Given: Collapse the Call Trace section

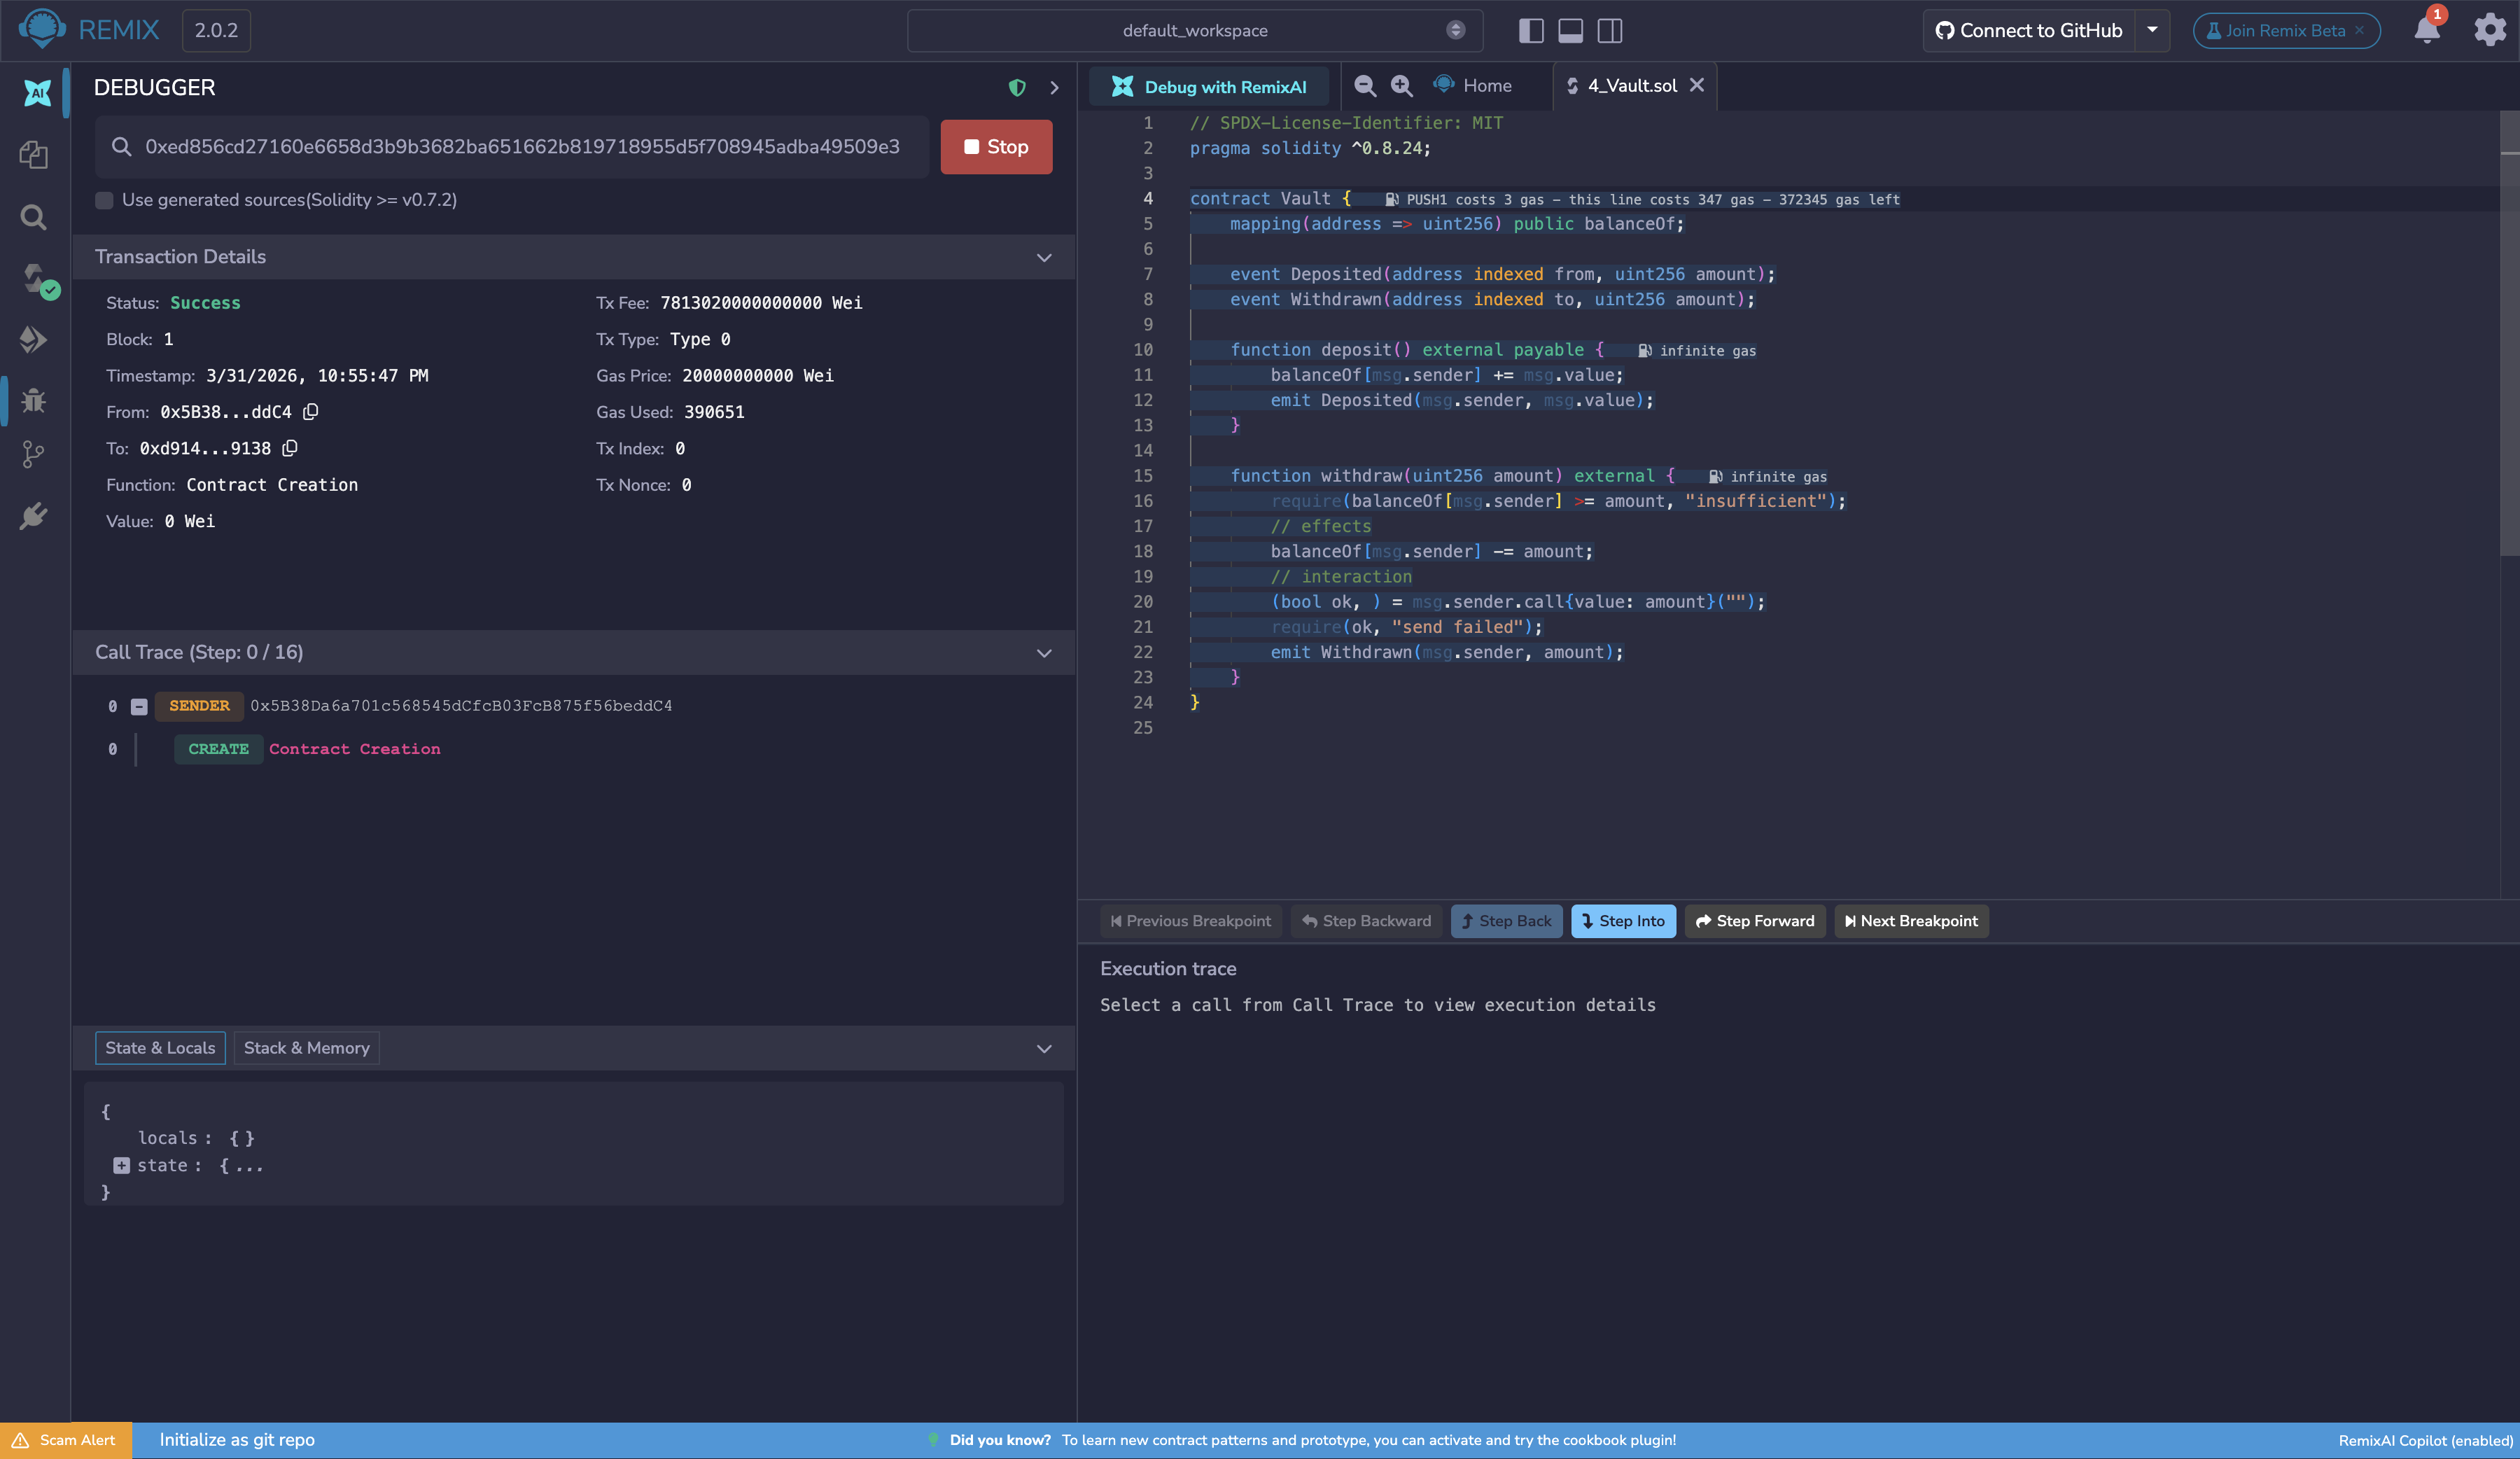Looking at the screenshot, I should pos(1044,653).
